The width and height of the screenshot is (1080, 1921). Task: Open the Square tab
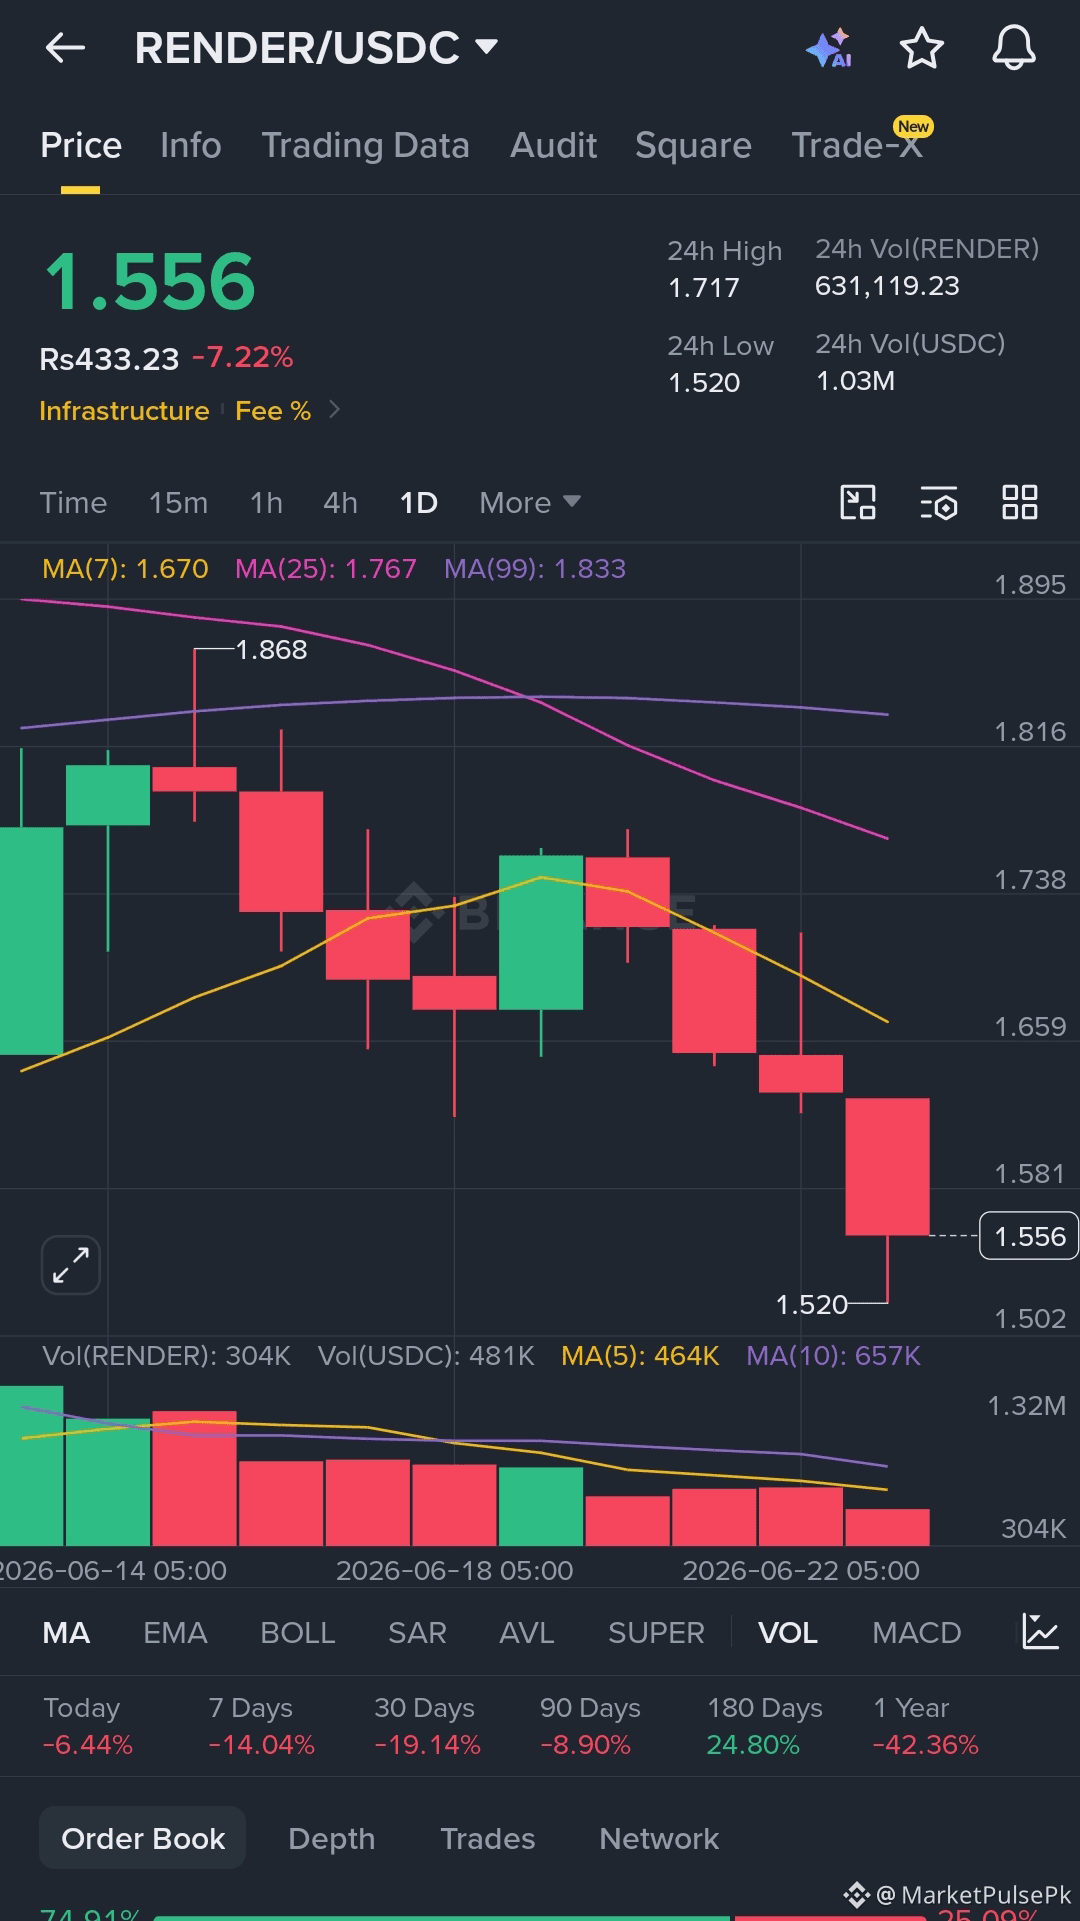[x=693, y=146]
